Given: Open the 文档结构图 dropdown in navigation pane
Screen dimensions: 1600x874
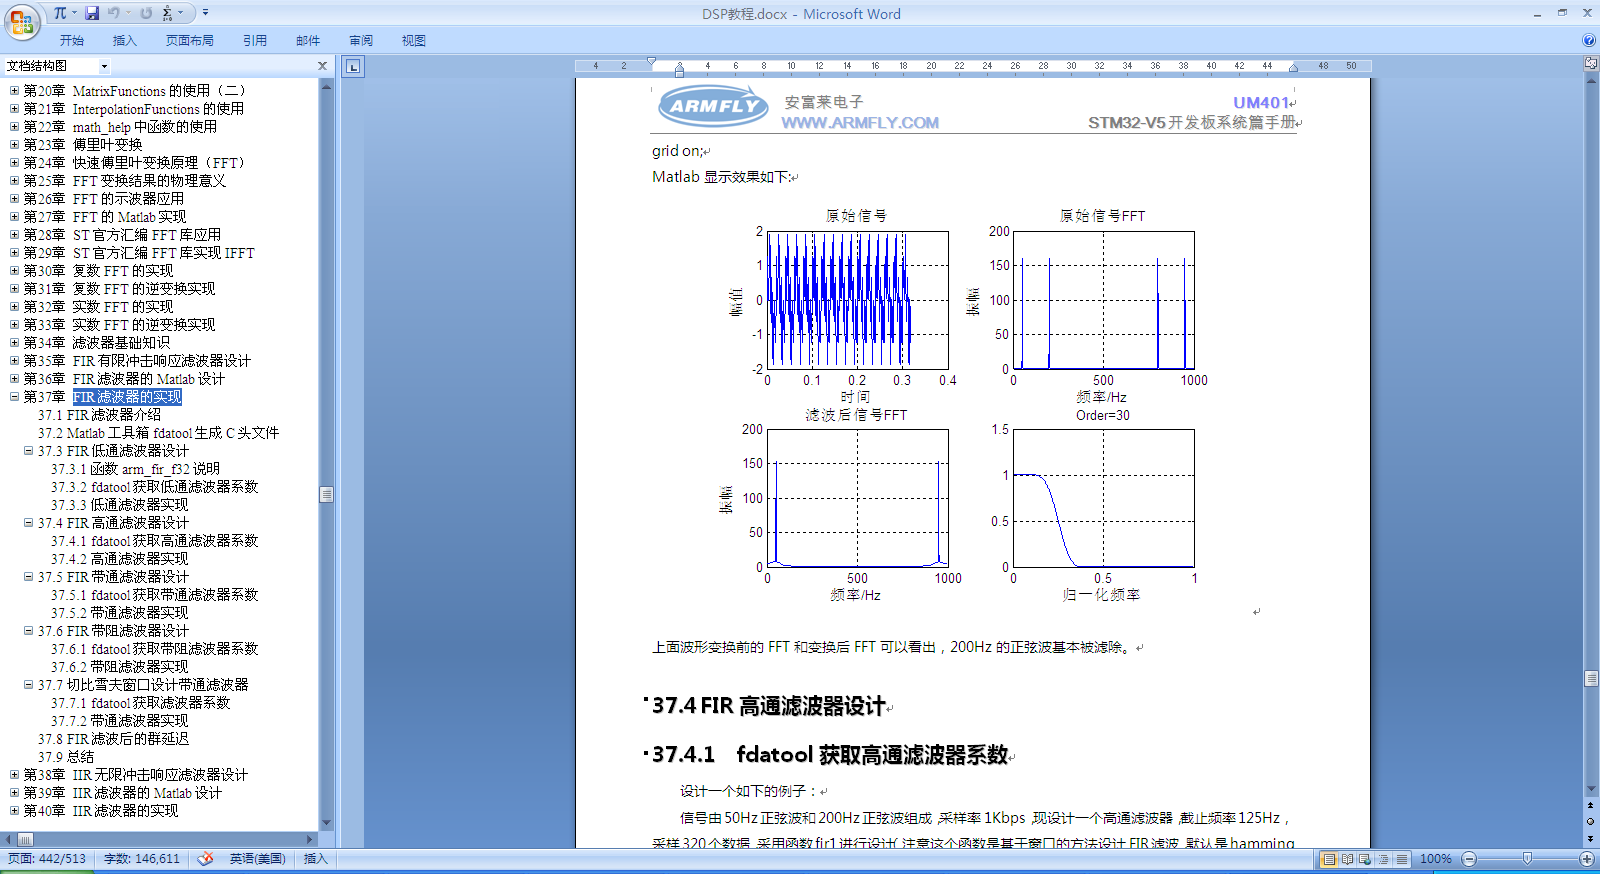Looking at the screenshot, I should click(x=104, y=66).
